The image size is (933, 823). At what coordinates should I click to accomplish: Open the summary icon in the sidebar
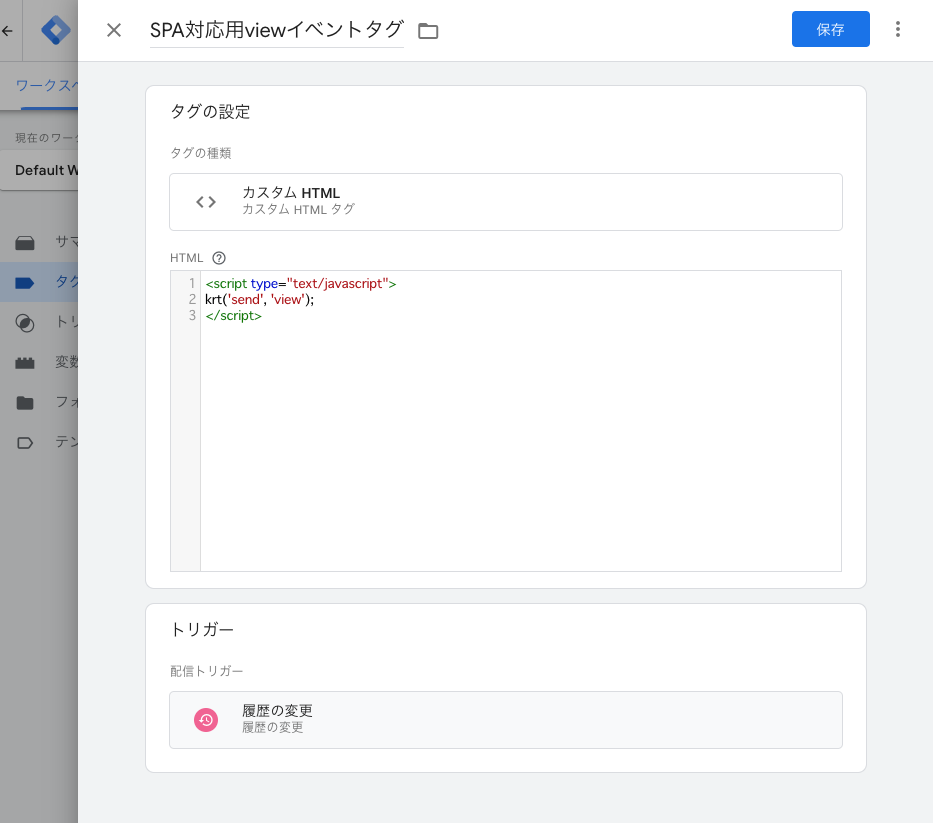pos(25,242)
